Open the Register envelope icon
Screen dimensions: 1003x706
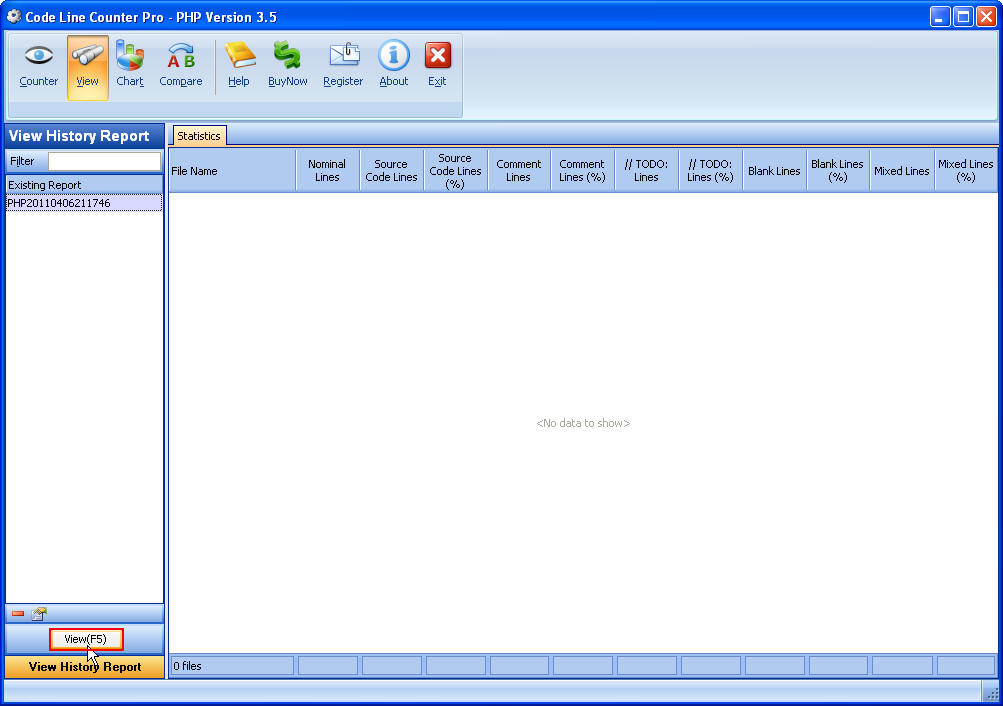pyautogui.click(x=342, y=65)
